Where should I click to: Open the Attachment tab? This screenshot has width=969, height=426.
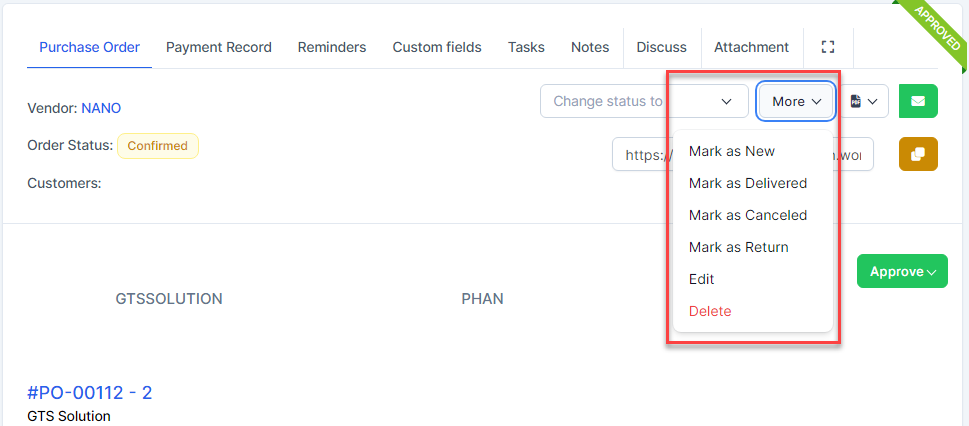click(751, 47)
